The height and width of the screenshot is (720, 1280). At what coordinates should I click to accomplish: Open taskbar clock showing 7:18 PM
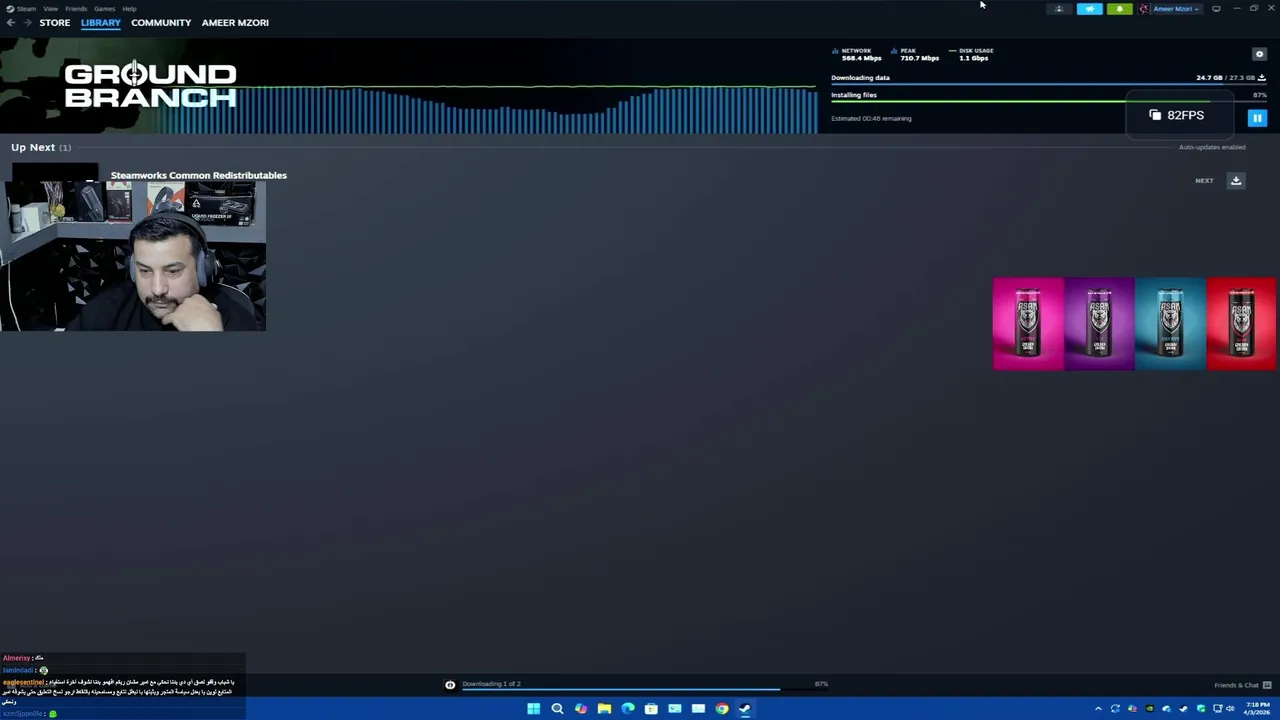[1257, 709]
